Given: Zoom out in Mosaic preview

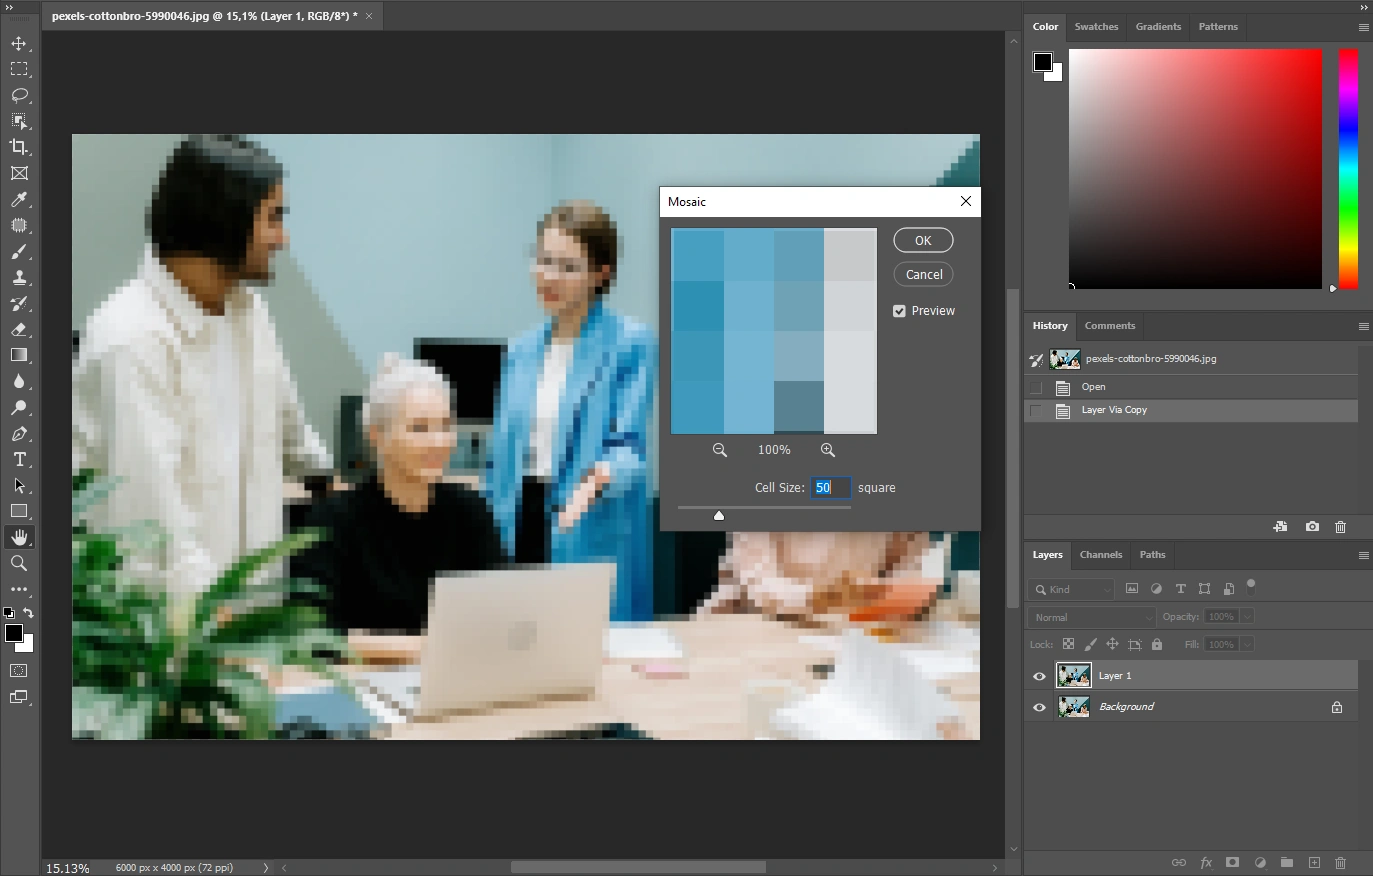Looking at the screenshot, I should tap(720, 450).
